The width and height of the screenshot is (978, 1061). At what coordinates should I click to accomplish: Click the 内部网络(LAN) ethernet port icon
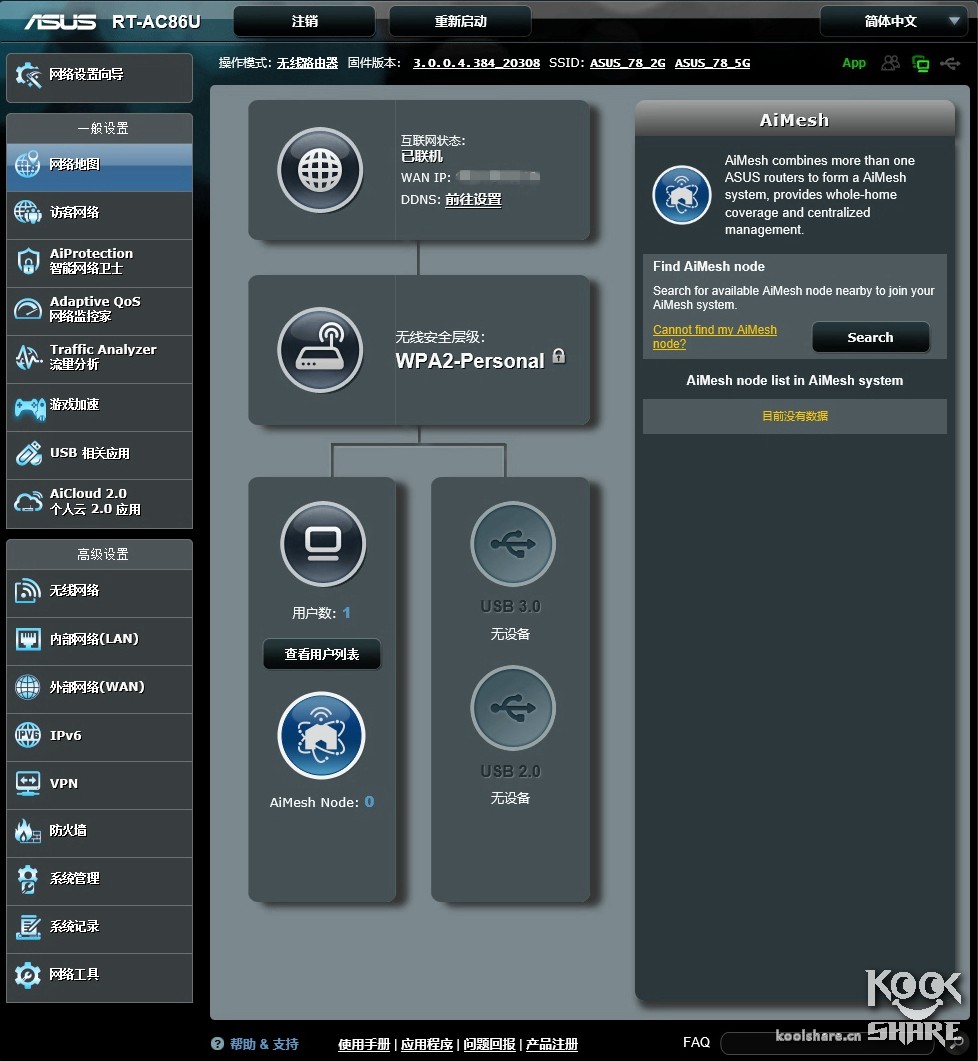click(28, 639)
